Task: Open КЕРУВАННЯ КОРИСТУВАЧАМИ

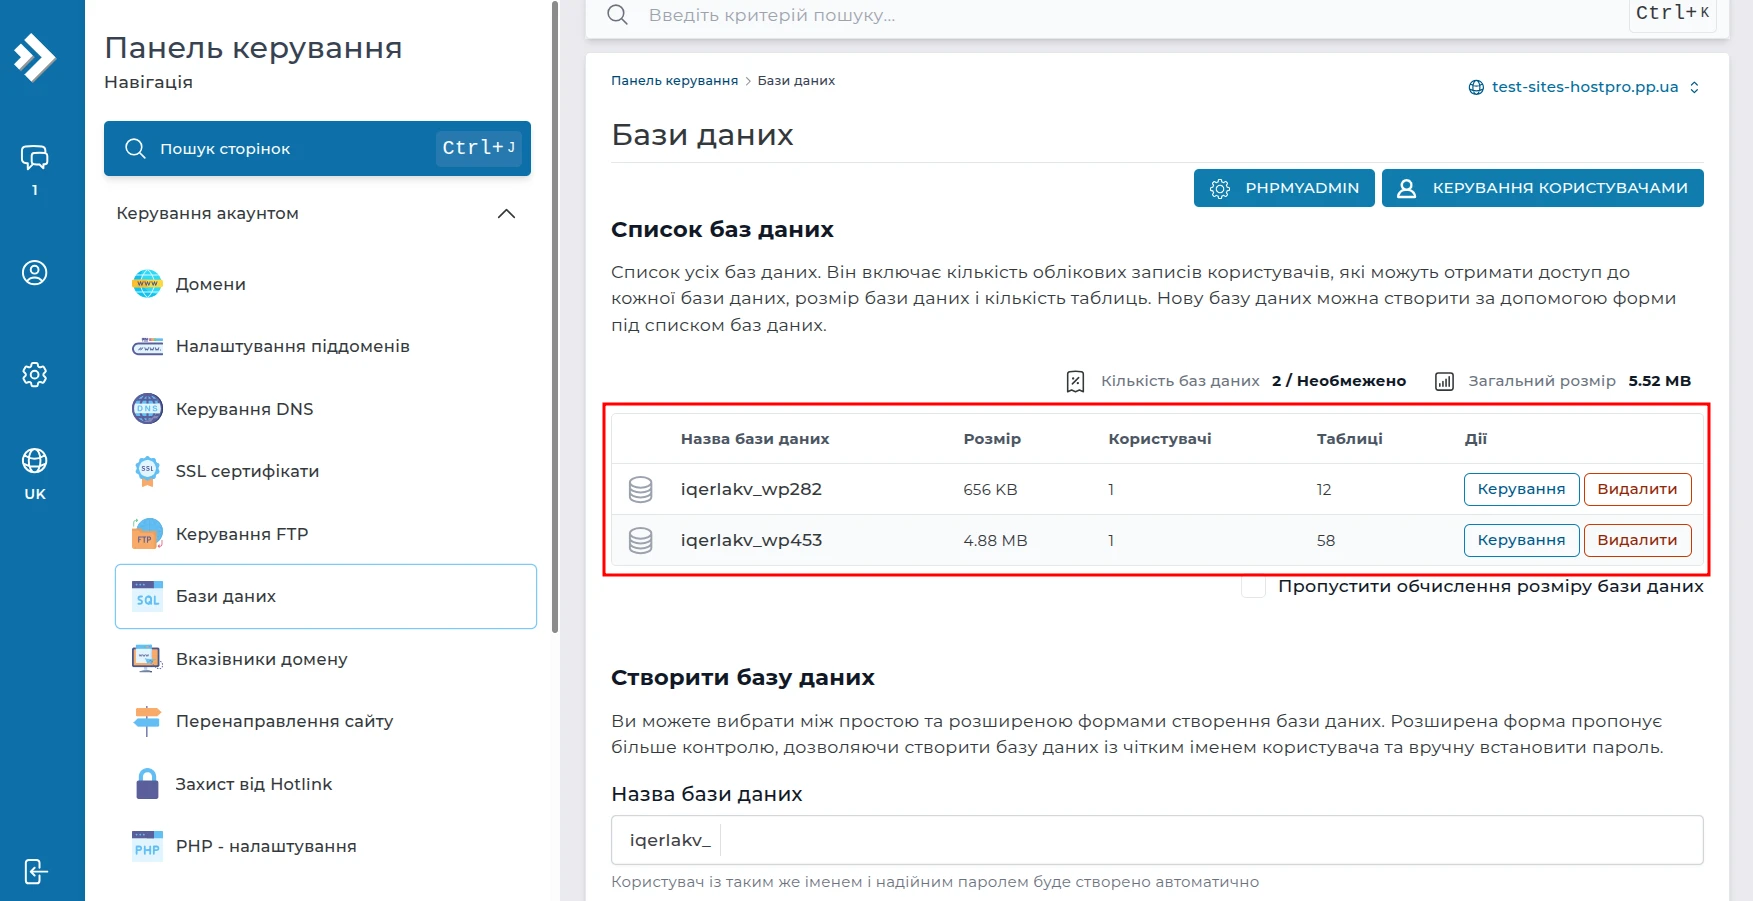Action: coord(1543,188)
